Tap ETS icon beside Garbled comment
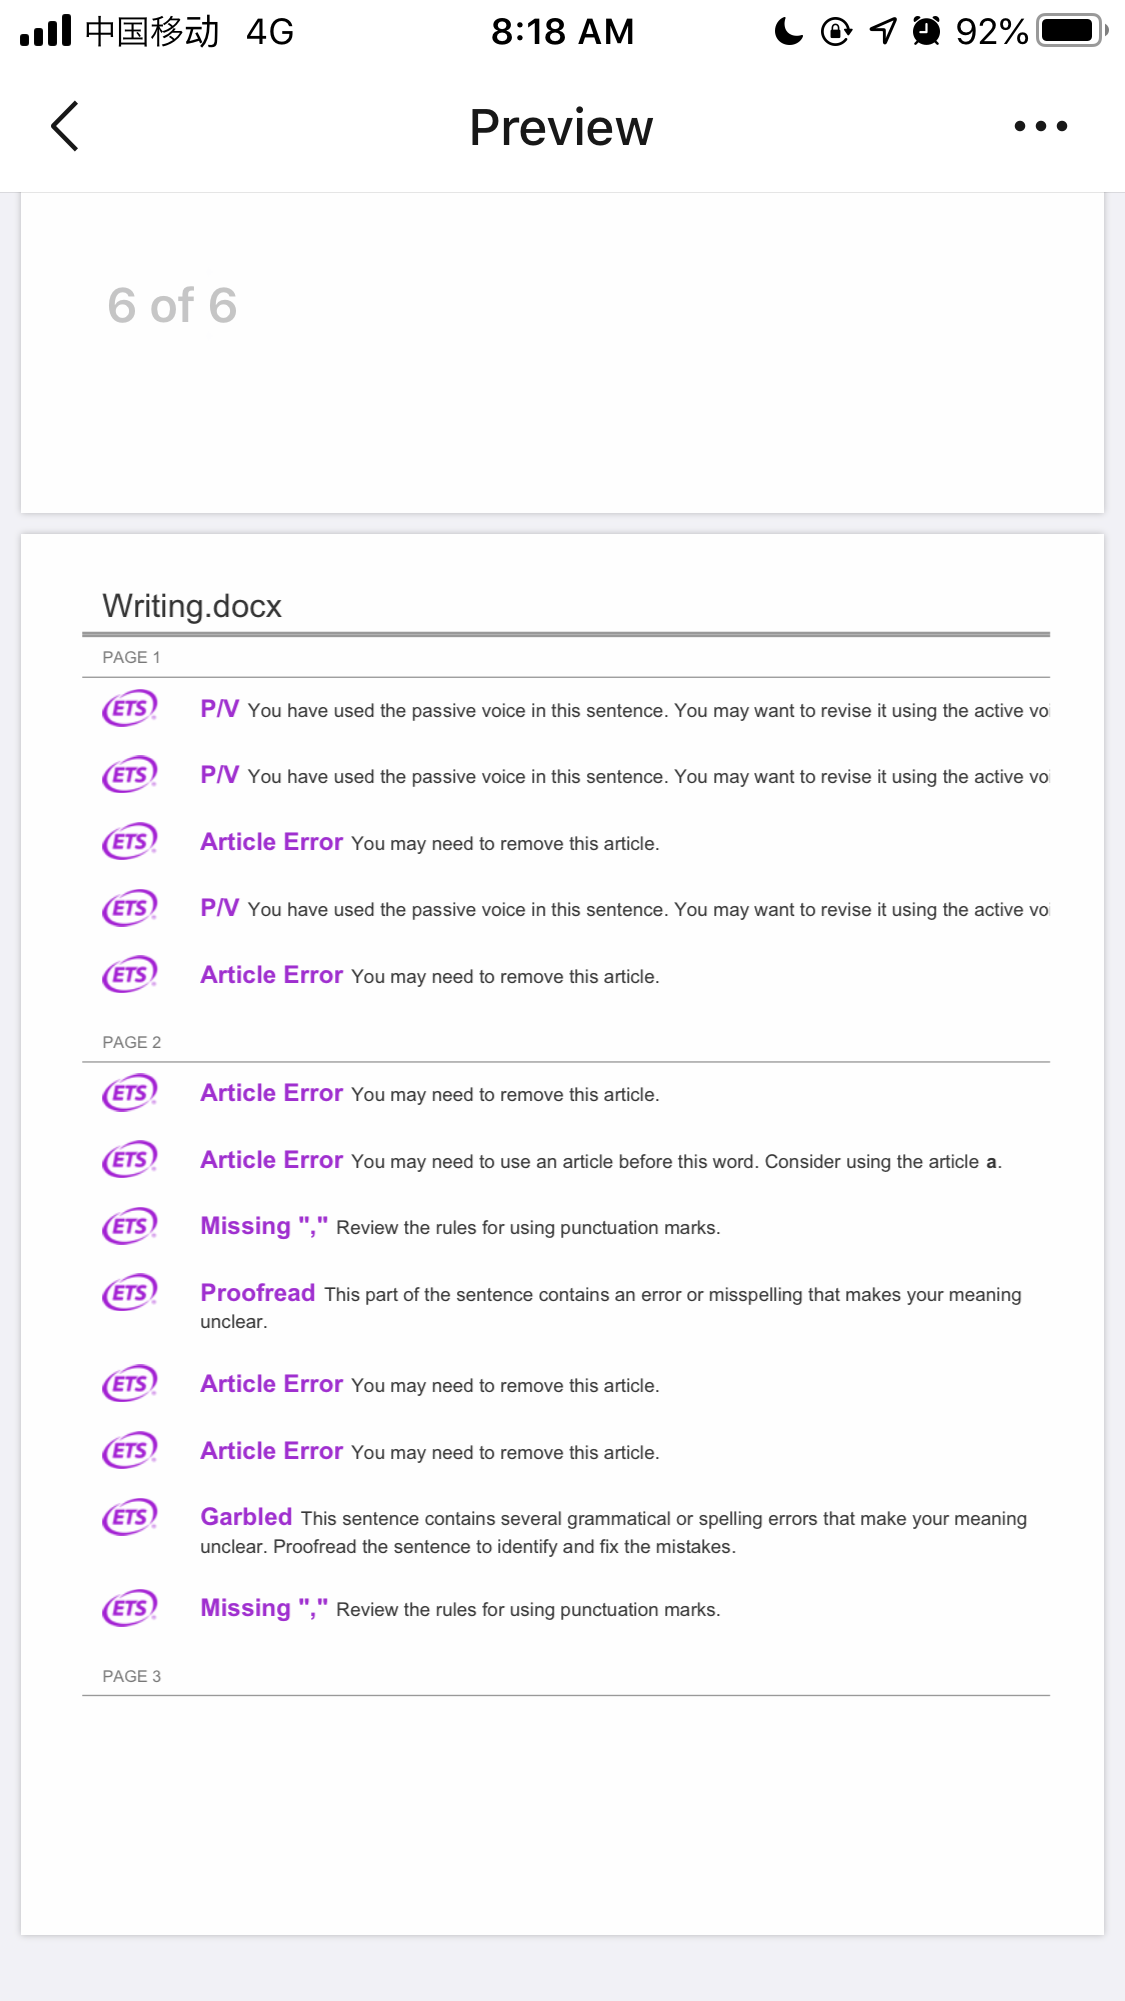This screenshot has height=2001, width=1125. (130, 1517)
